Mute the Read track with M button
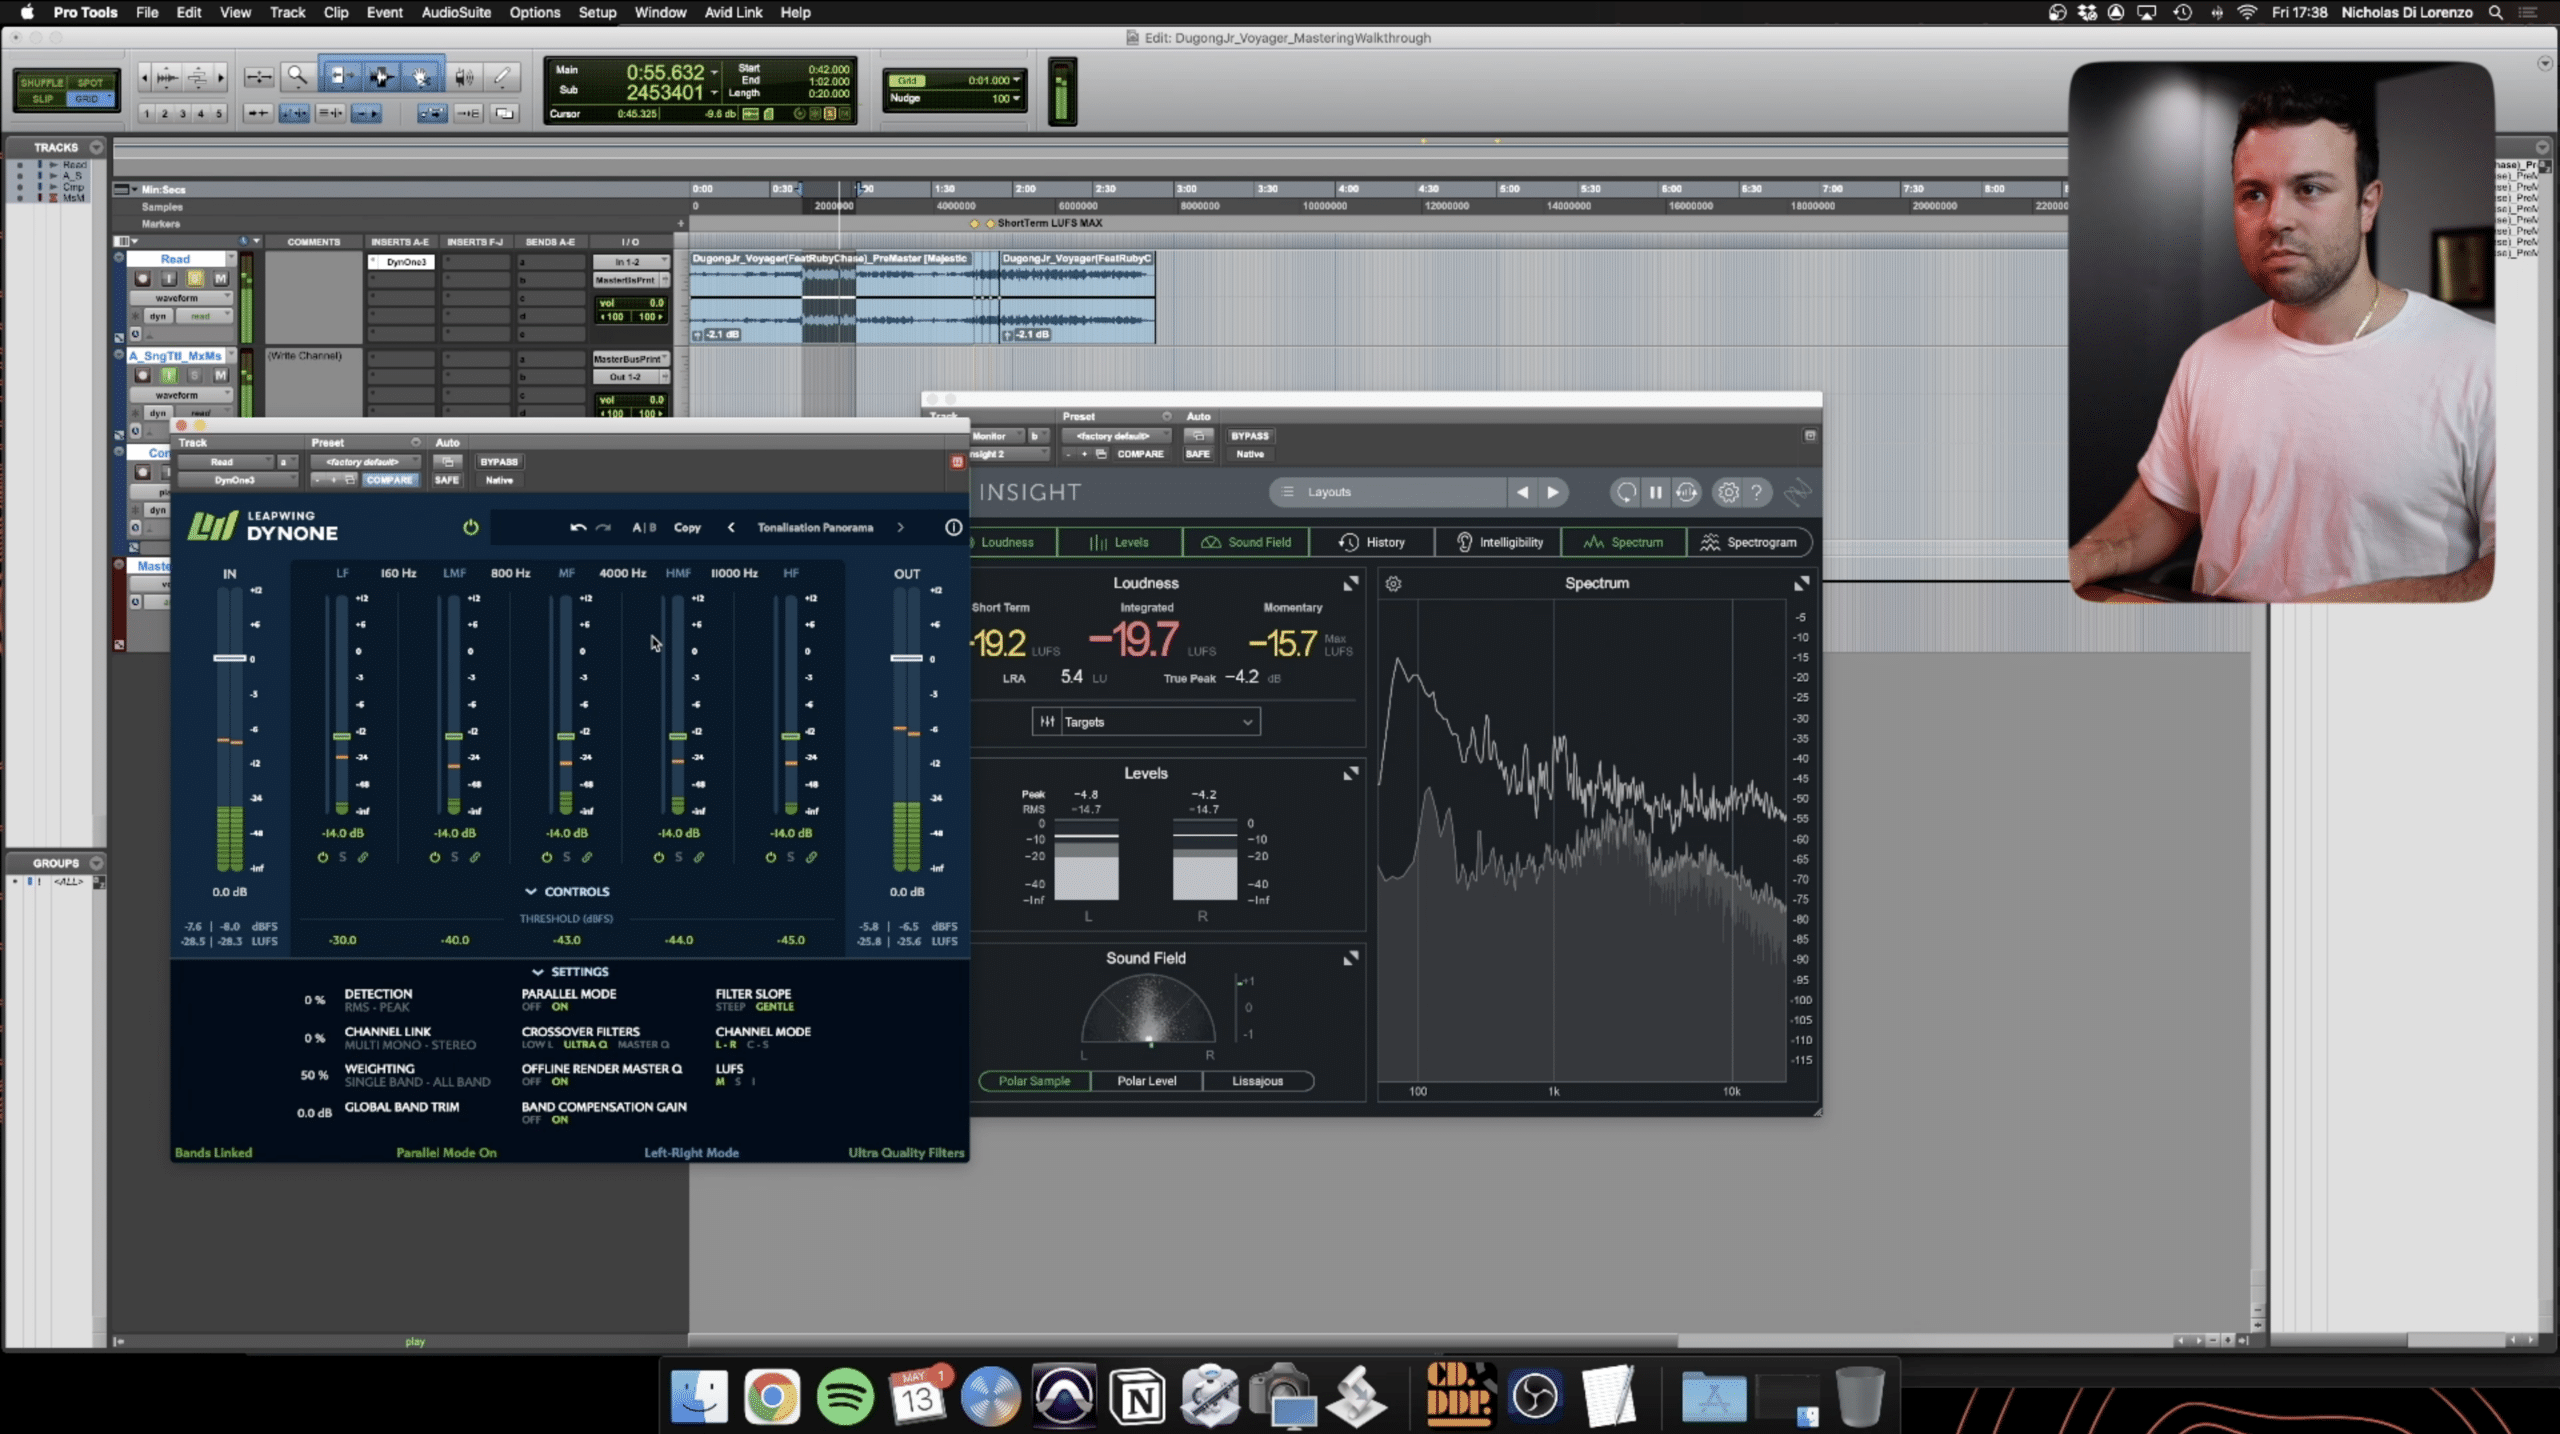Image resolution: width=2560 pixels, height=1434 pixels. pos(220,279)
